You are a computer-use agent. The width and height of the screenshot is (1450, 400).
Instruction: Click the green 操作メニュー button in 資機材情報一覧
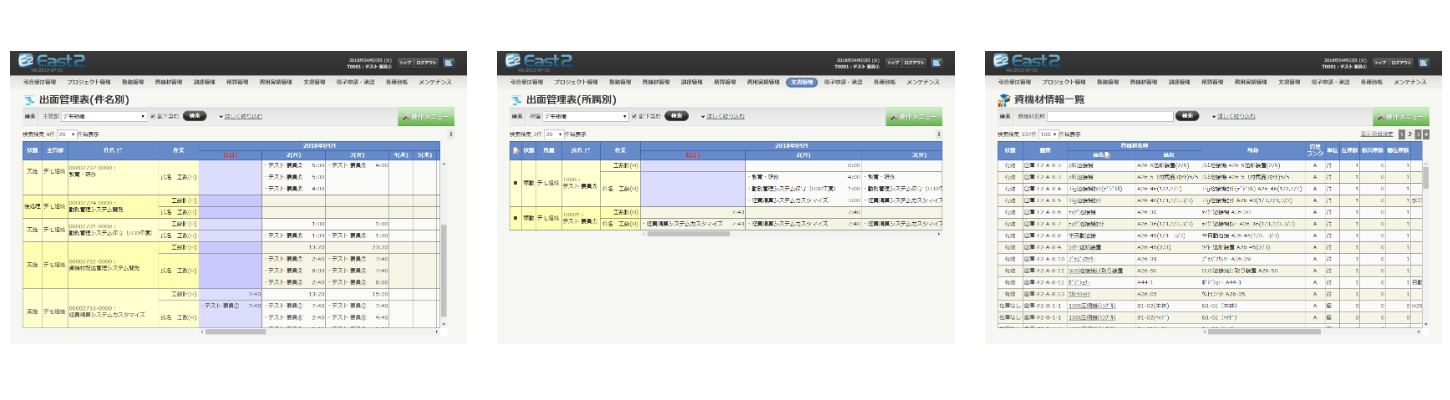[x=1399, y=117]
